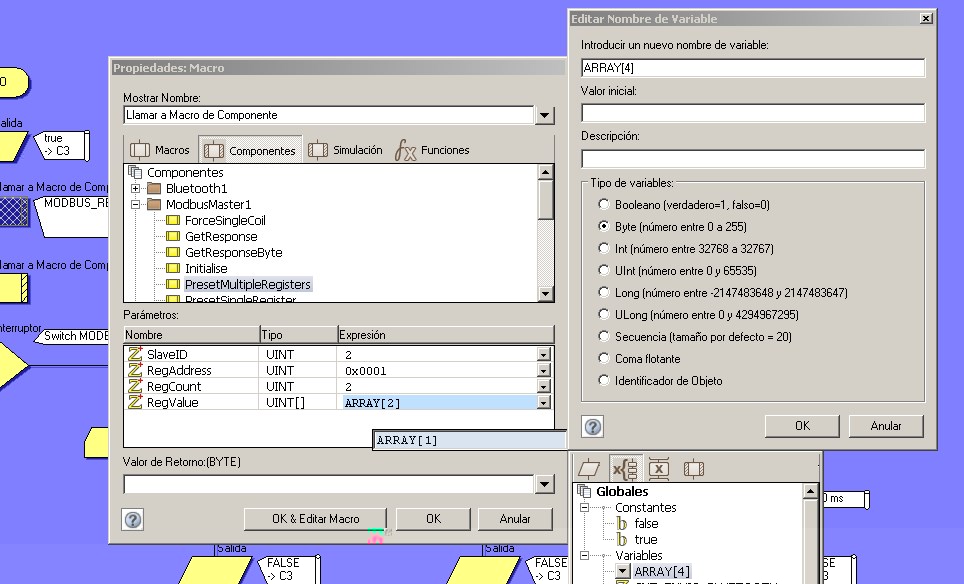Screen dimensions: 964x584
Task: Click the ForceSingleCoil macro icon
Action: (x=173, y=220)
